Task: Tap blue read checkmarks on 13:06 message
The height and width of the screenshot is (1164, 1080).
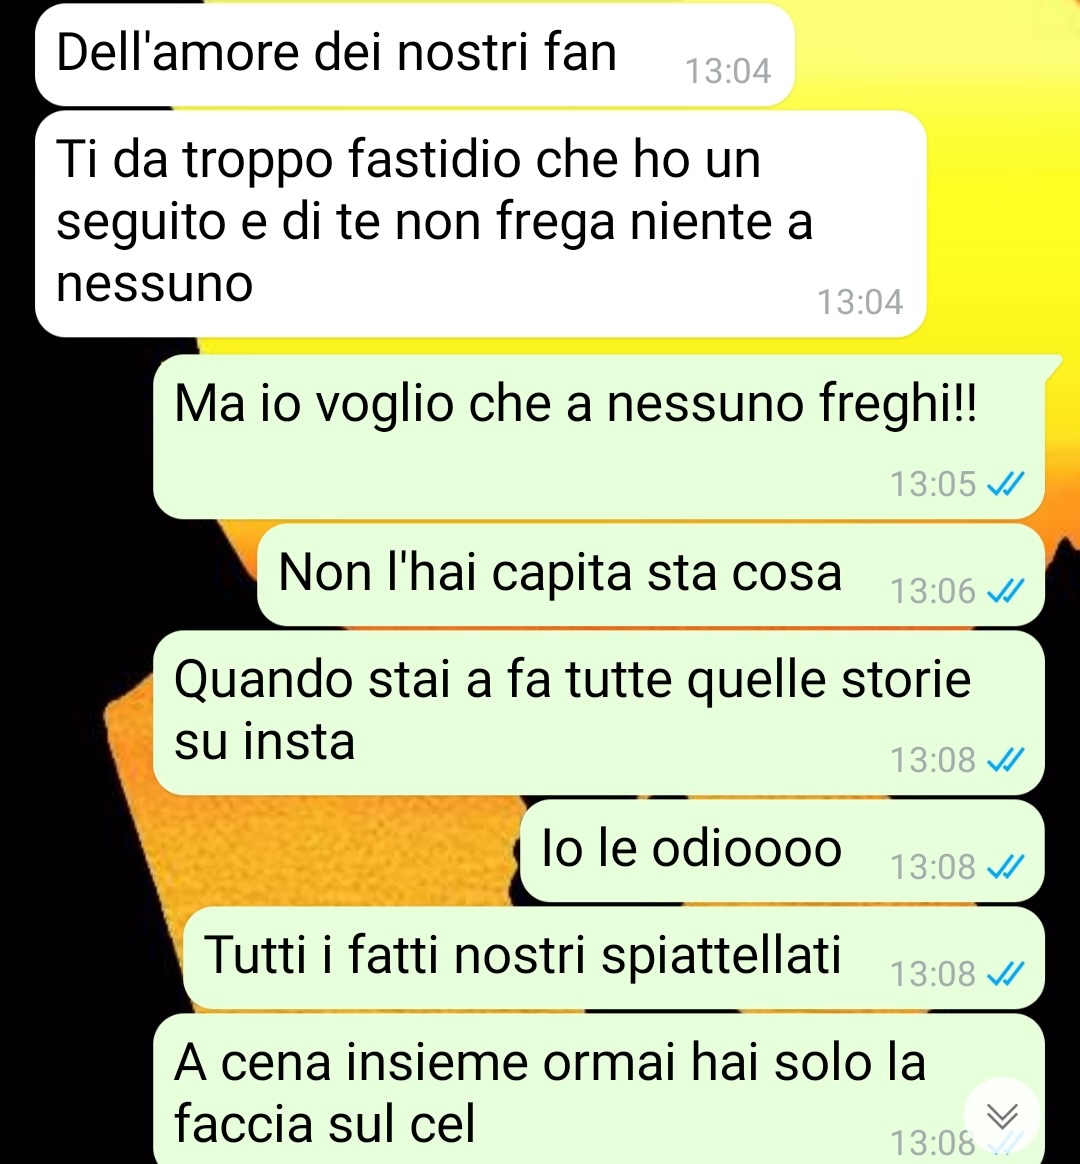Action: [1005, 592]
